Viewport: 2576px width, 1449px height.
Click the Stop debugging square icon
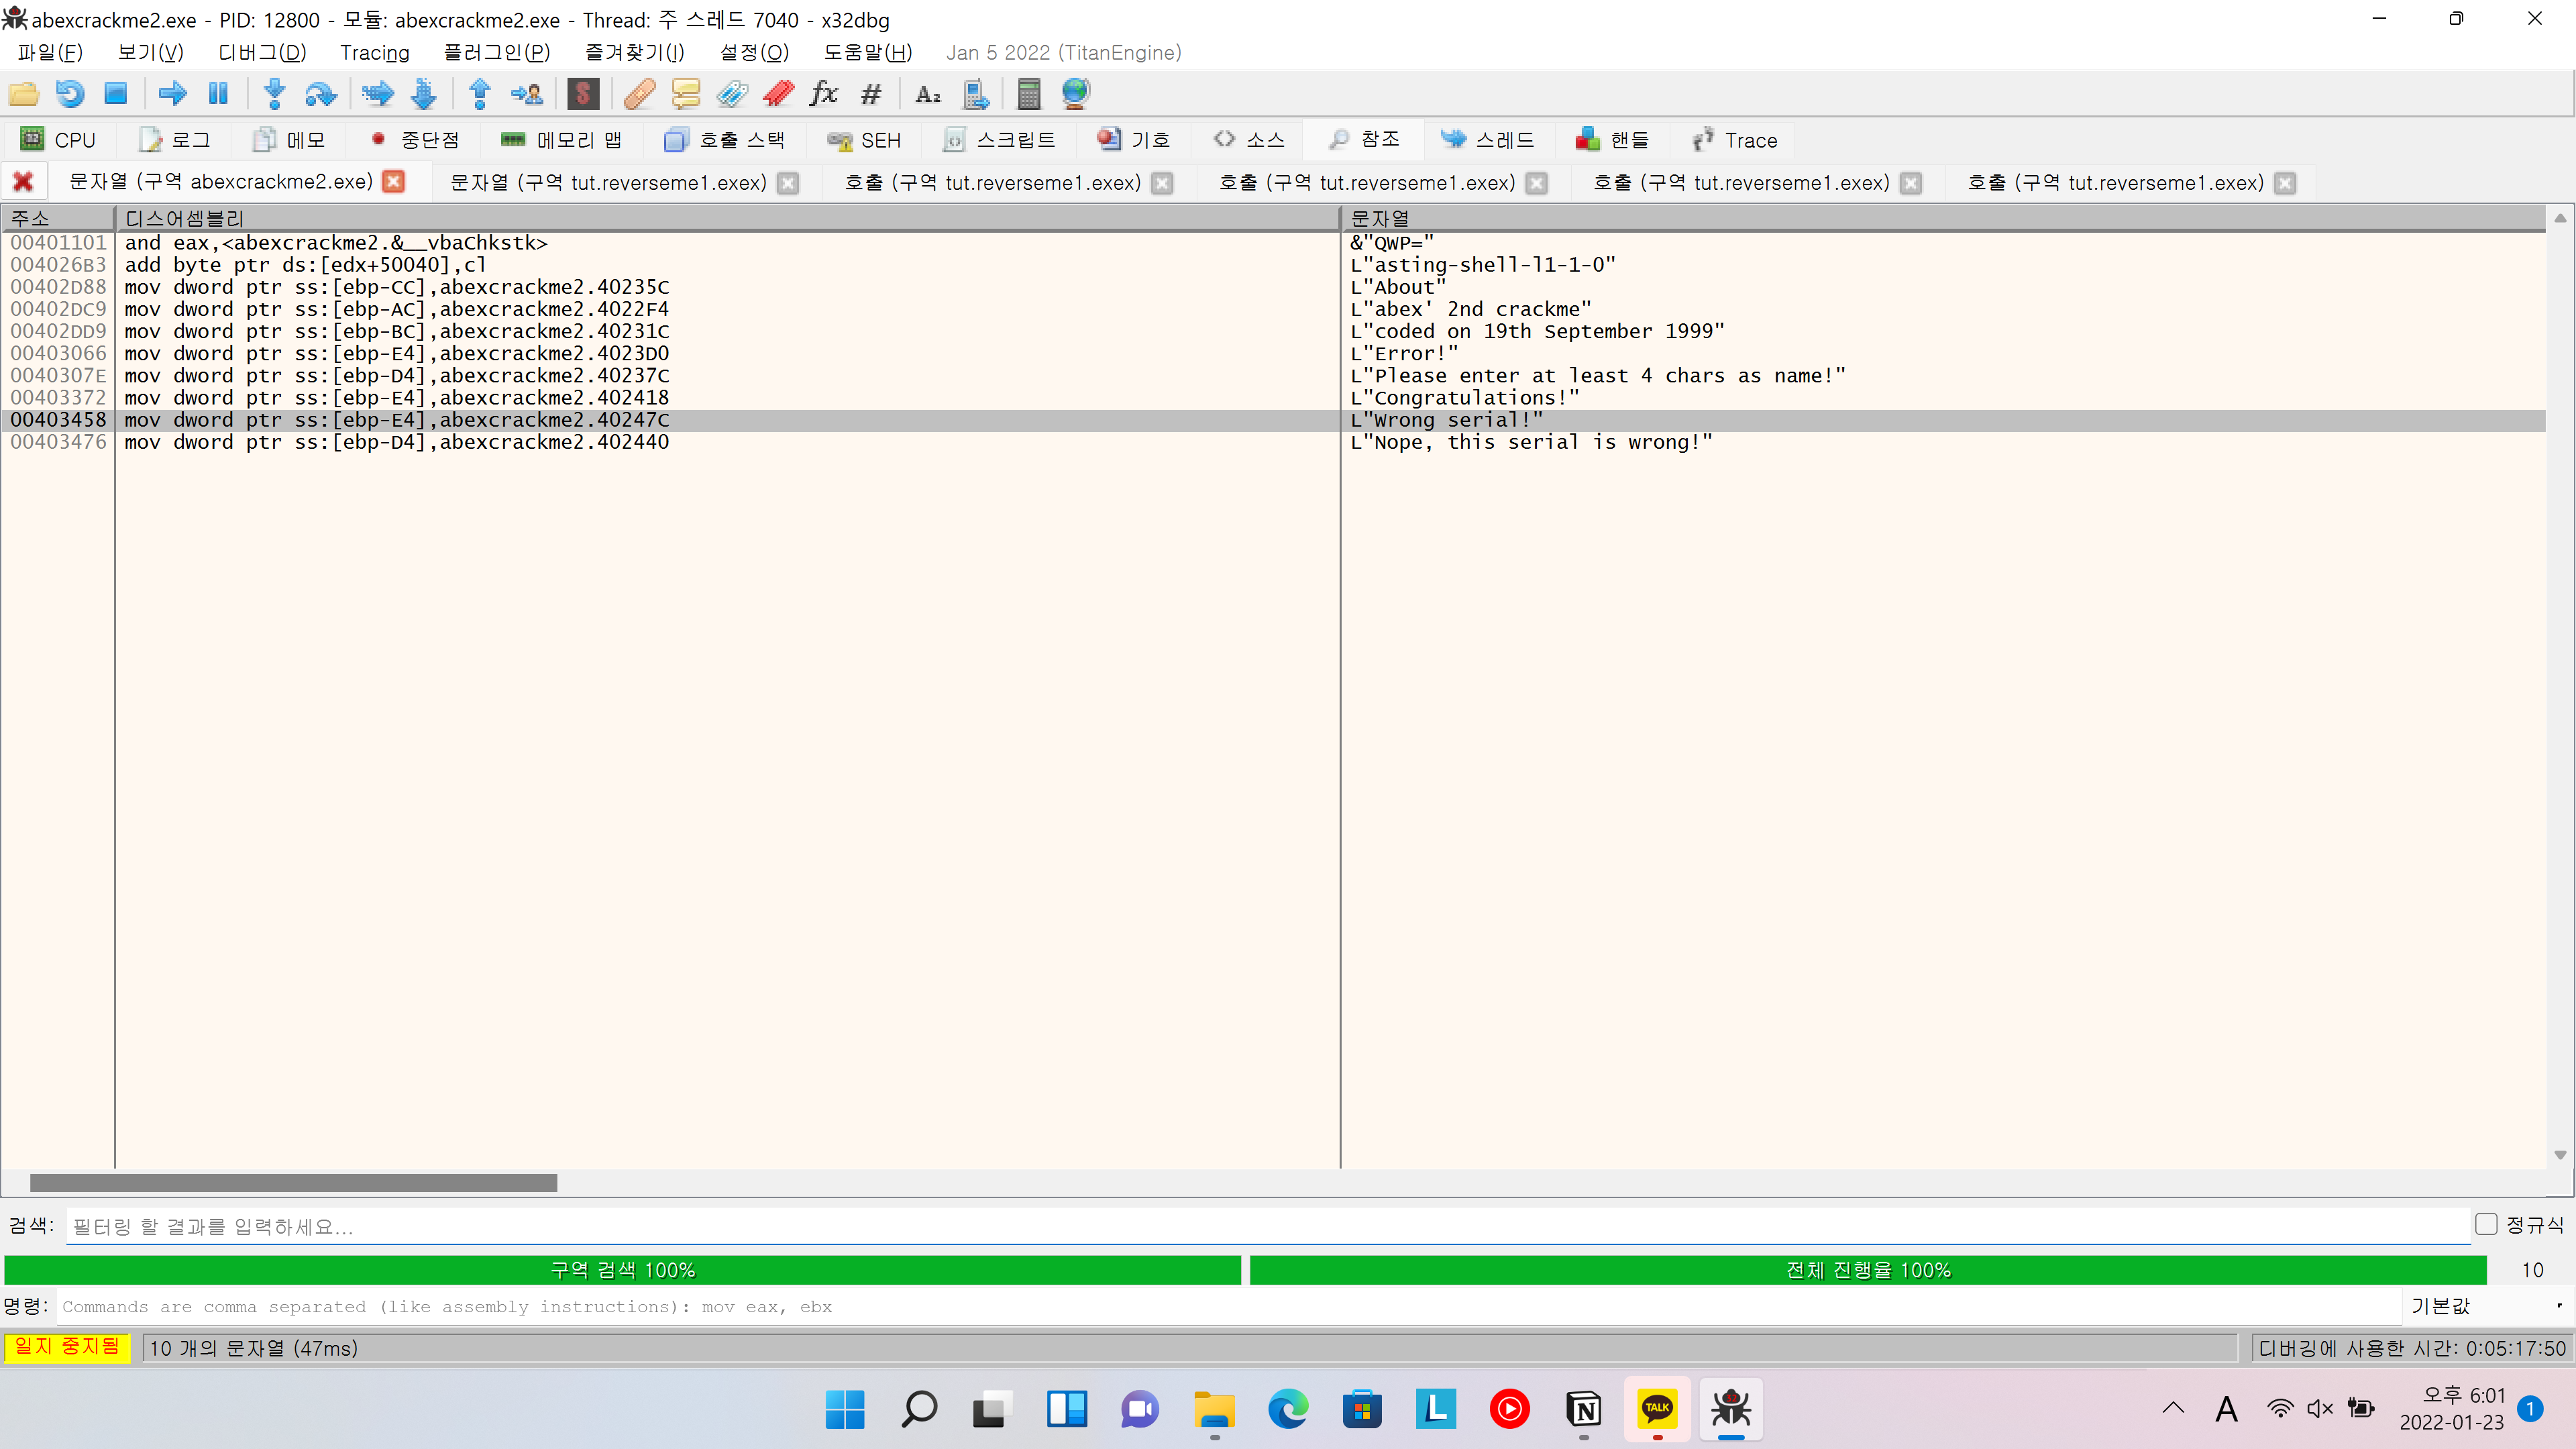pyautogui.click(x=116, y=94)
